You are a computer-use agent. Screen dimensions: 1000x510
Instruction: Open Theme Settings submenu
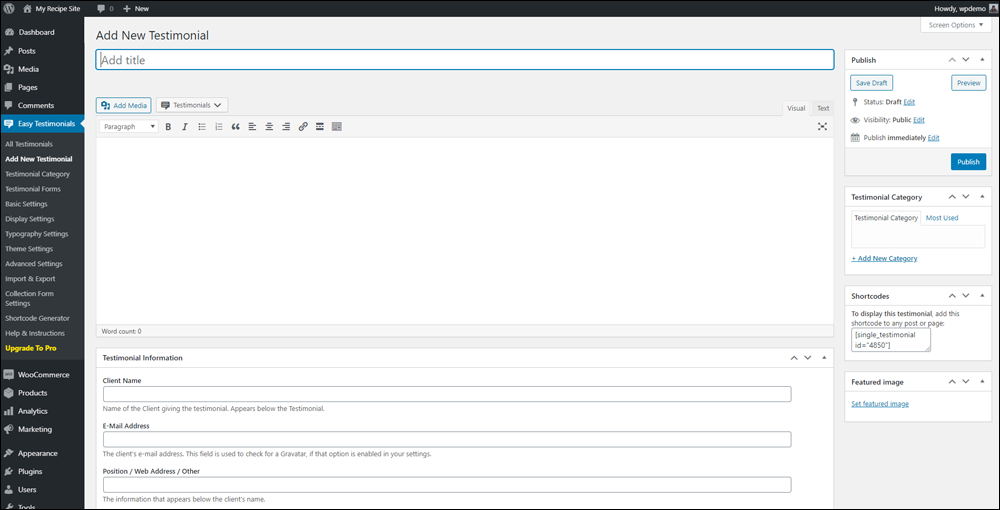[x=29, y=249]
